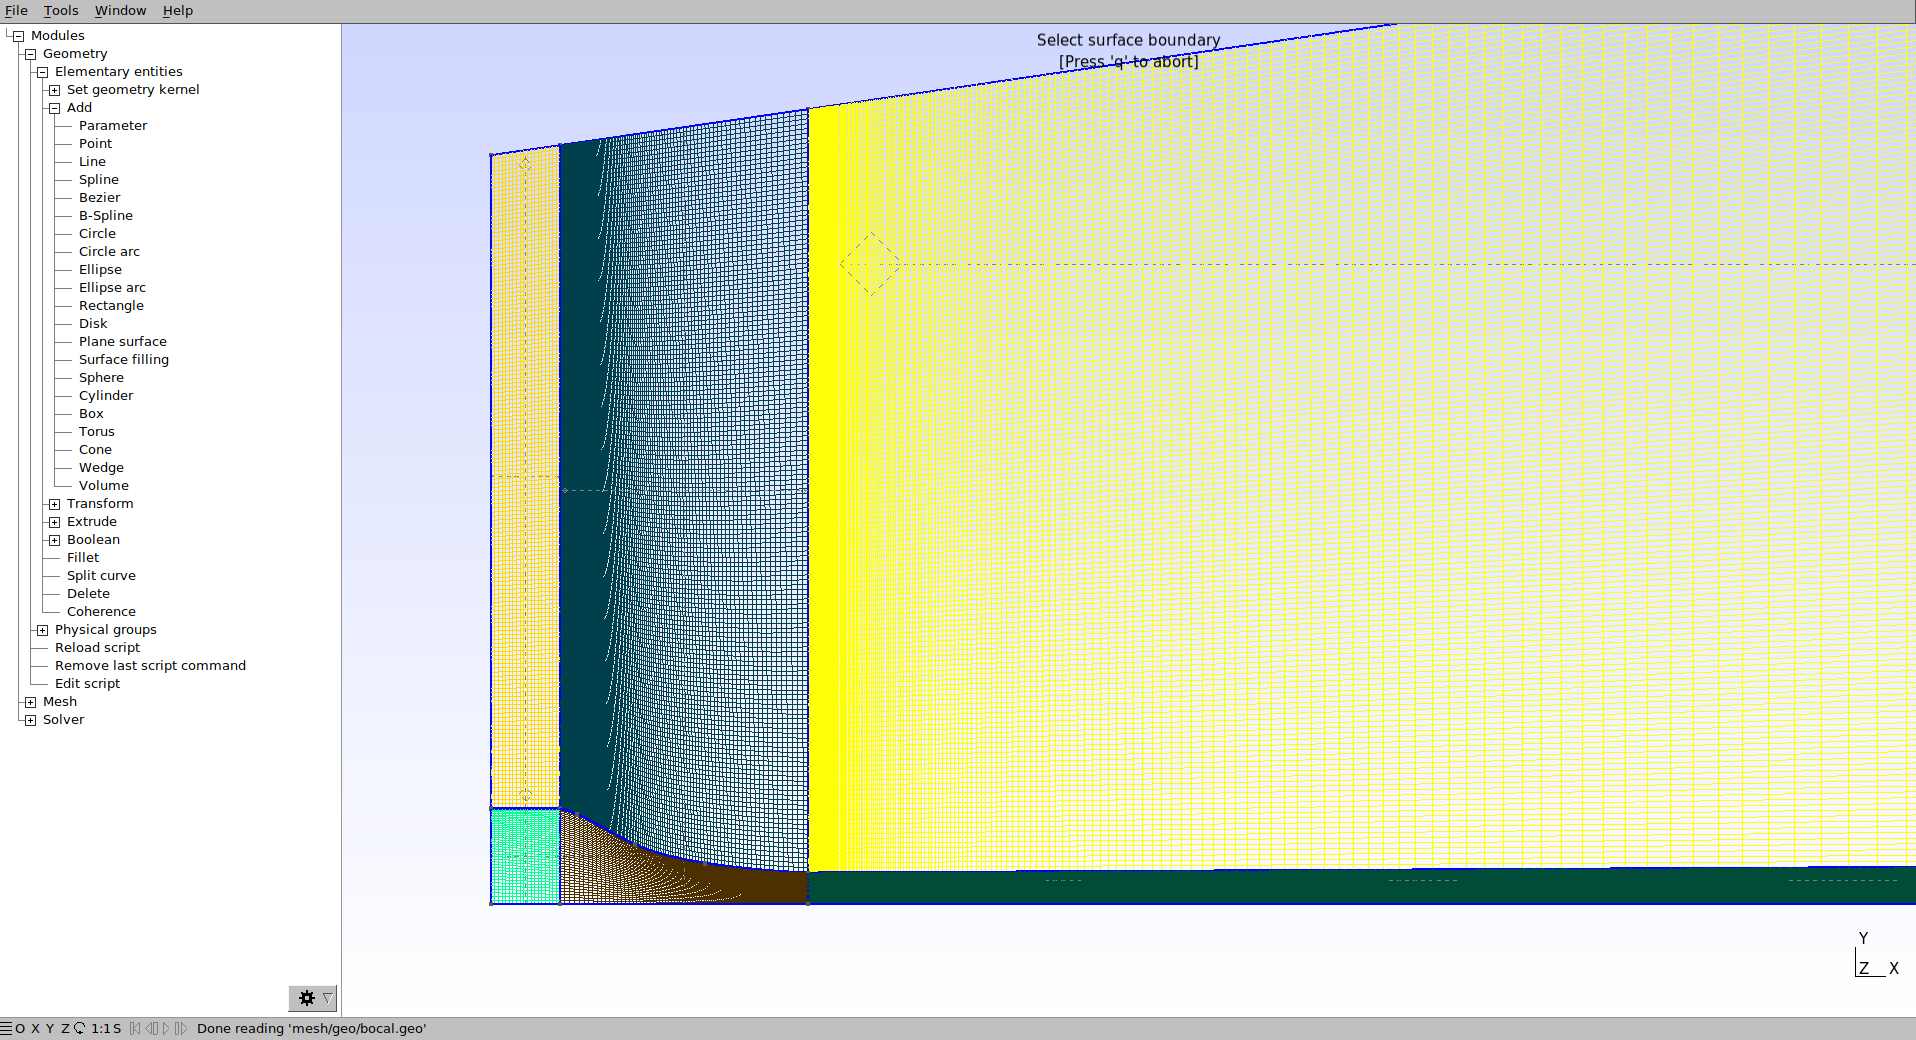Expand the Physical groups node
1916x1040 pixels.
pos(42,630)
